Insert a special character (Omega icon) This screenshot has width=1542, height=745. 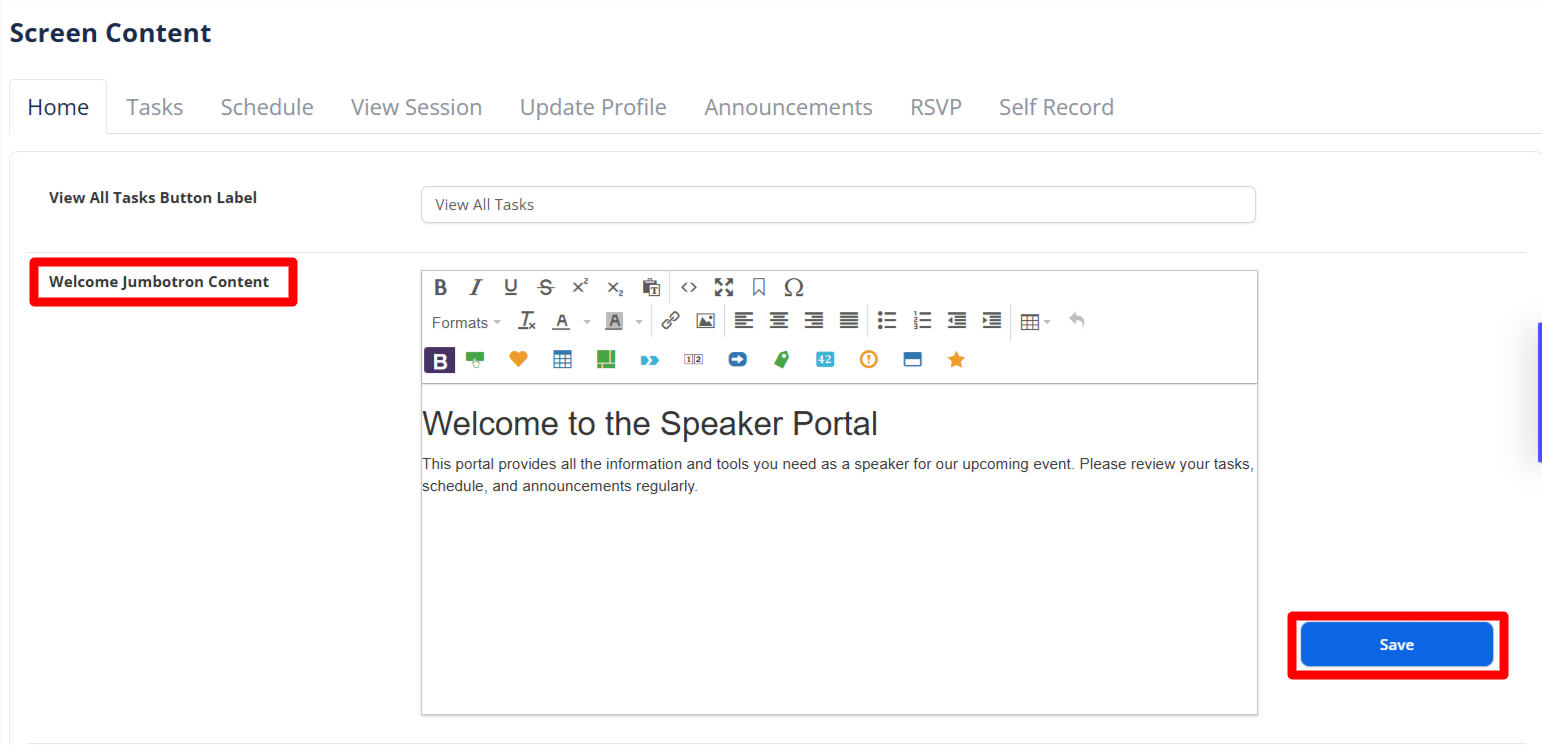(x=794, y=288)
